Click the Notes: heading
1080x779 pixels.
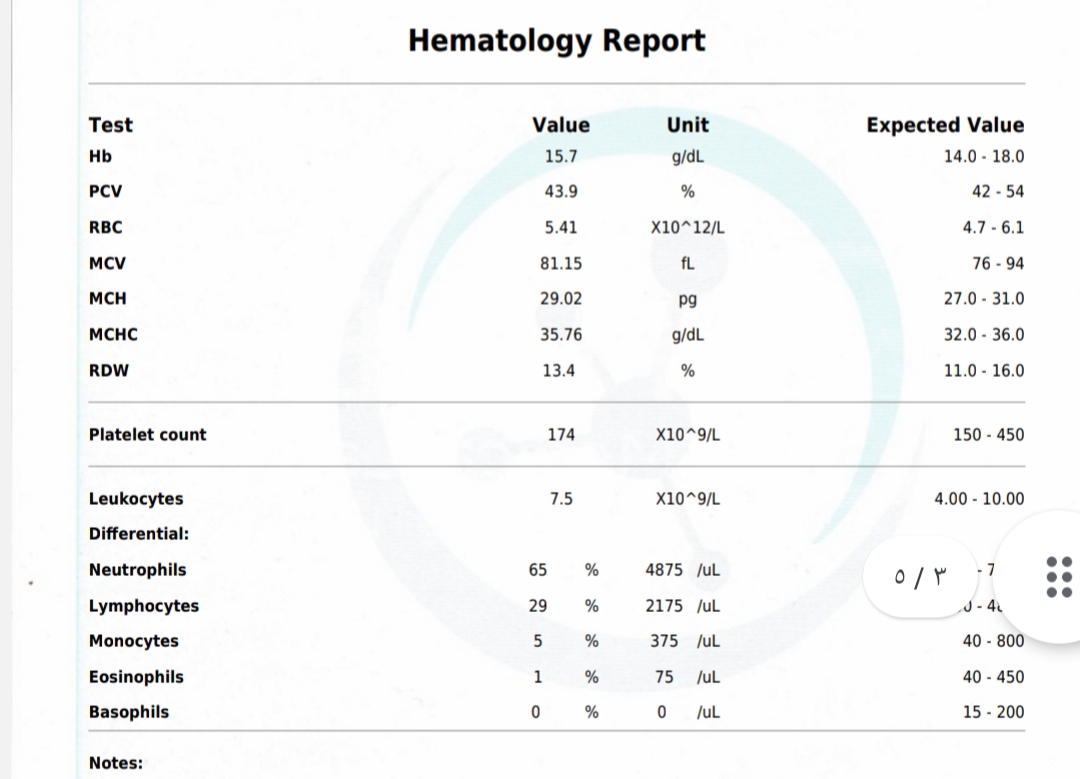pyautogui.click(x=116, y=763)
